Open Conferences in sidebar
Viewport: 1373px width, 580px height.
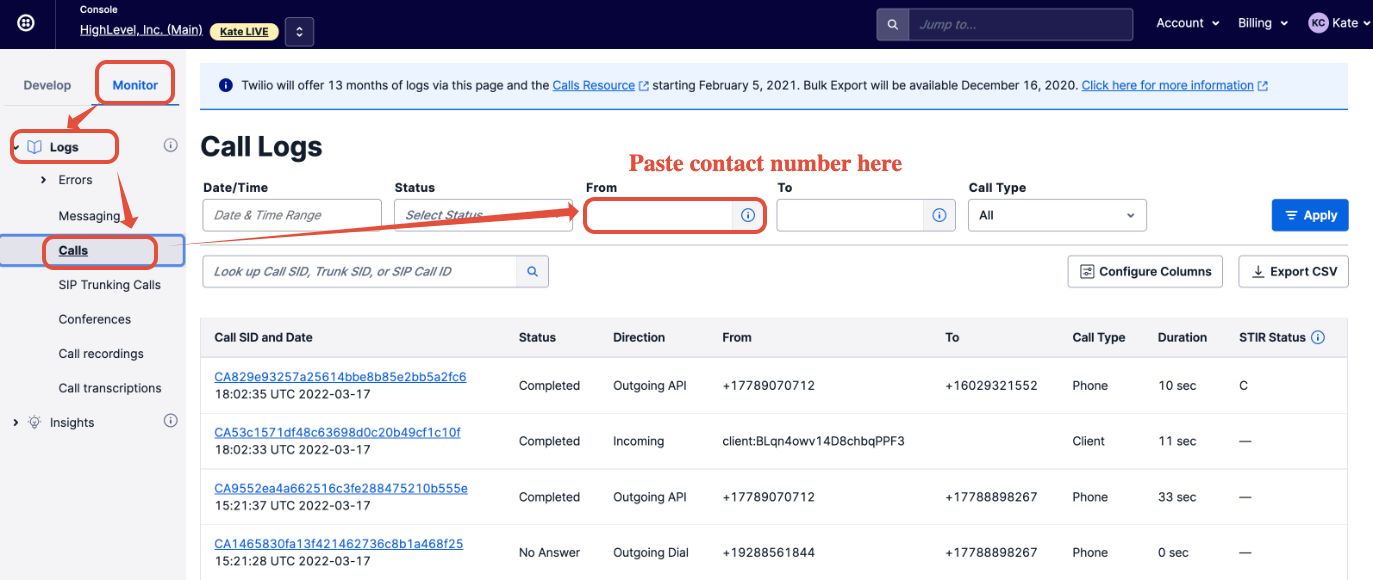click(95, 320)
